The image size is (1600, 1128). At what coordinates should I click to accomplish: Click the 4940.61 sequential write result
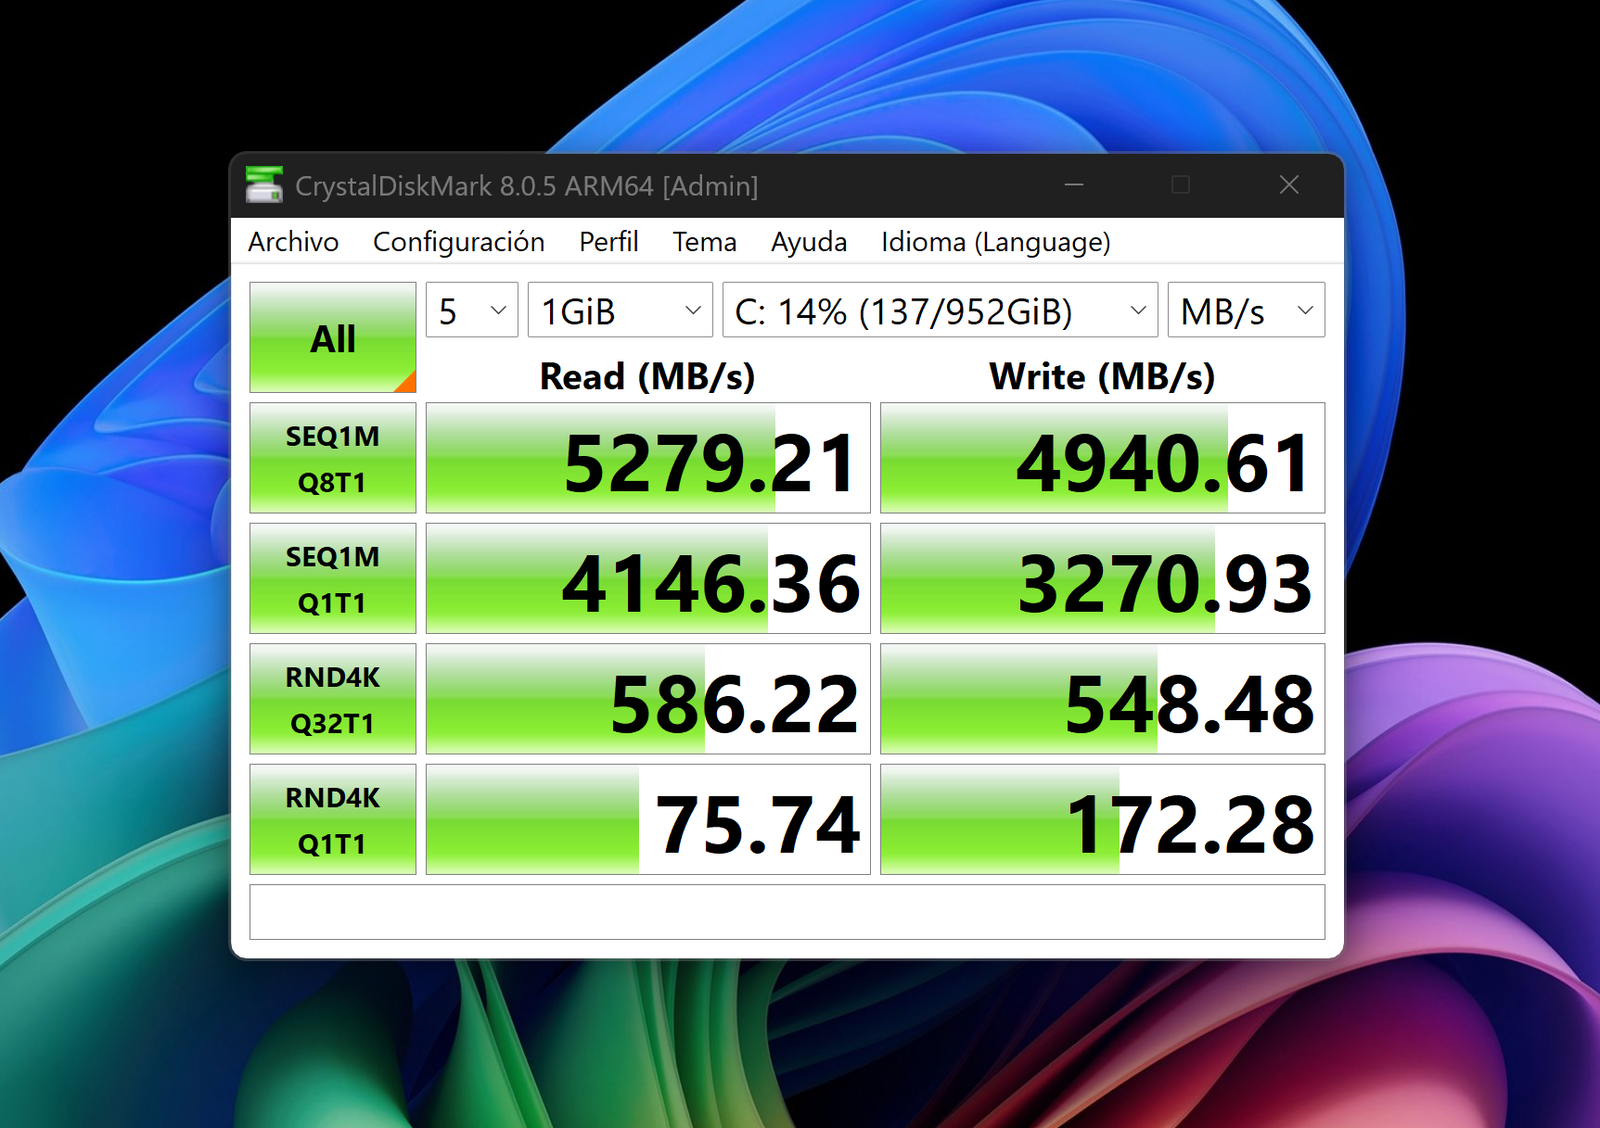pyautogui.click(x=1102, y=458)
